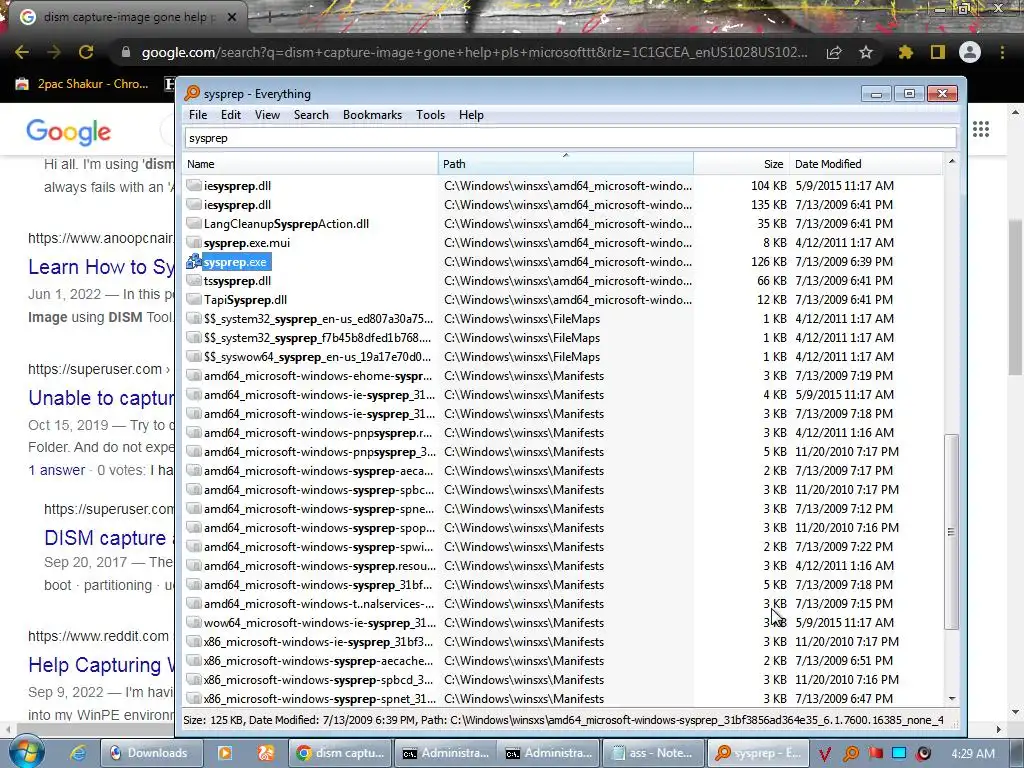
Task: Click the sysprep search box in Everything
Action: 571,138
